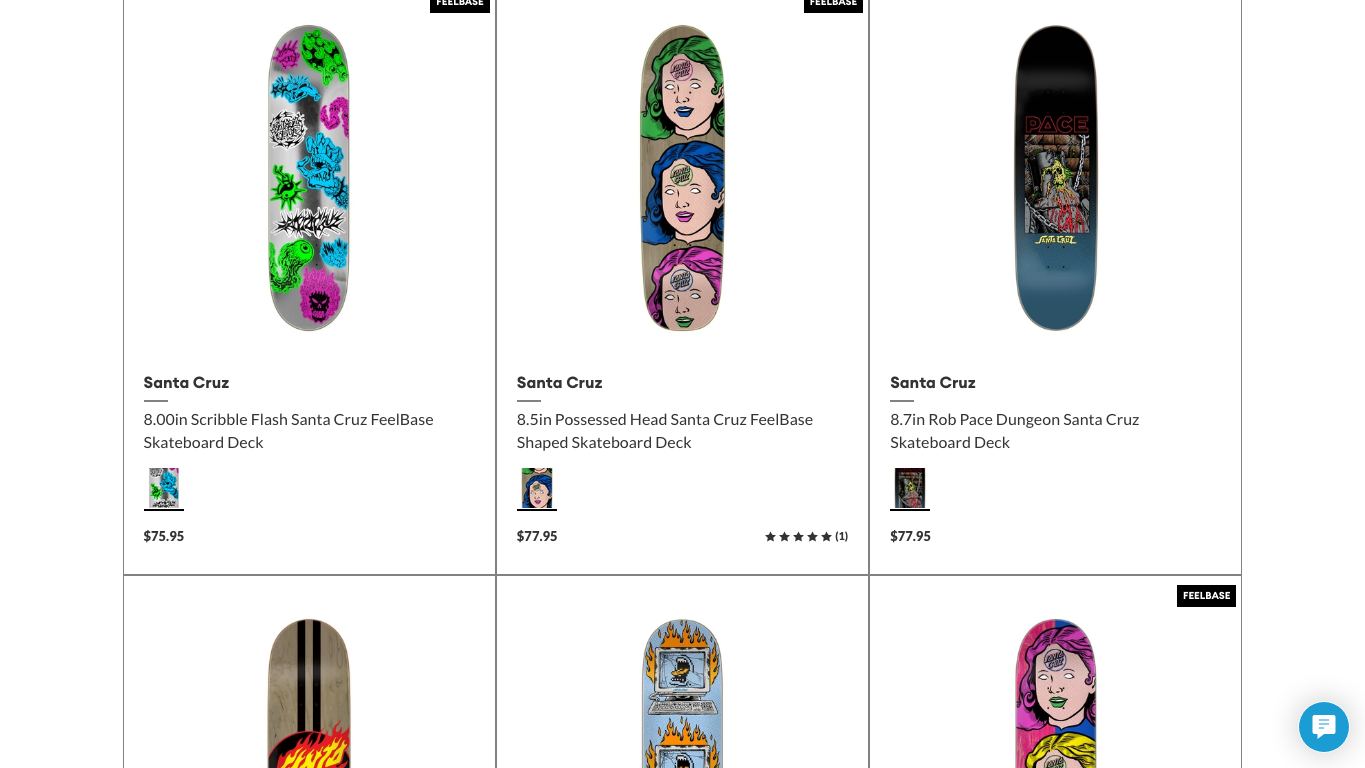Click Santa Cruz brand above Scribble Flash deck
The image size is (1365, 768).
coord(186,382)
